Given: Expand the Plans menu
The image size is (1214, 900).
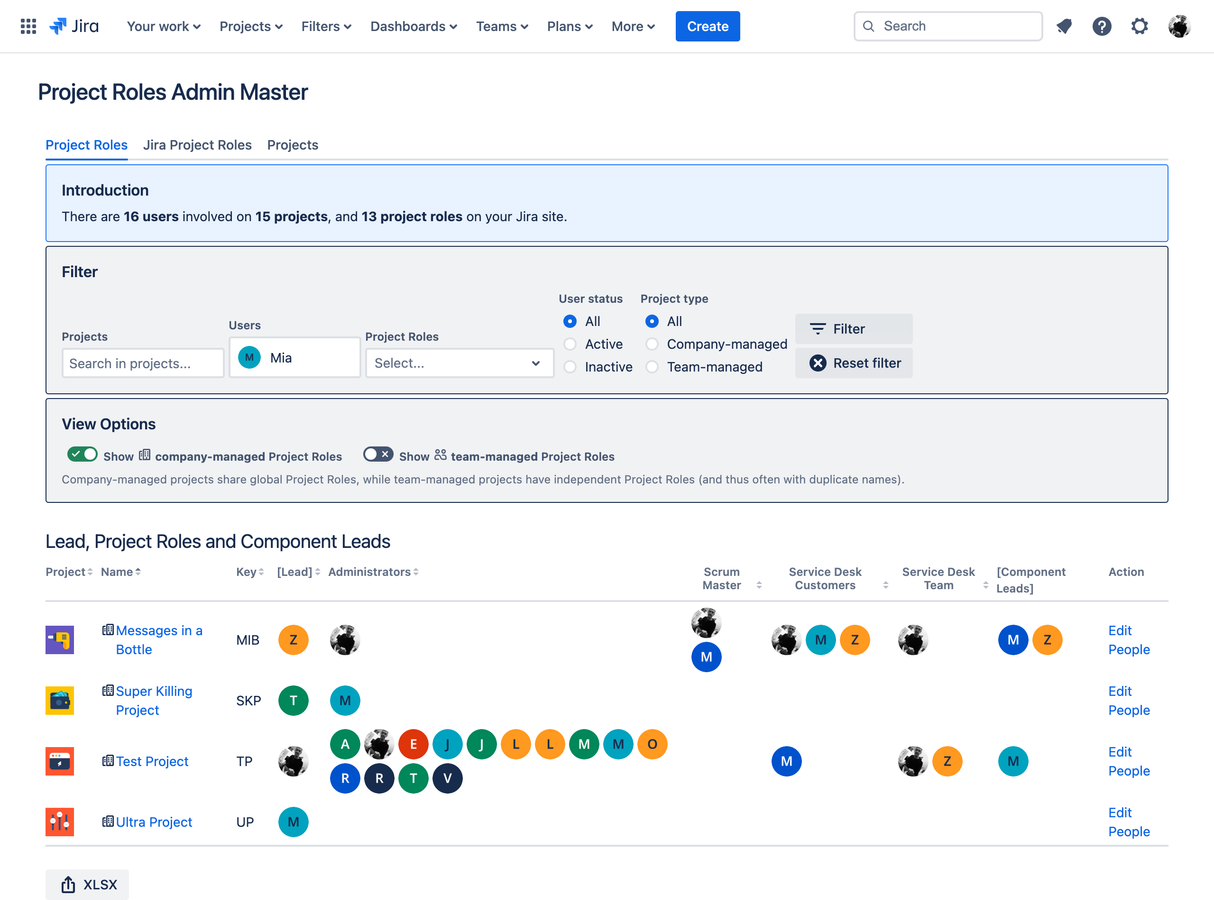Looking at the screenshot, I should [x=570, y=26].
